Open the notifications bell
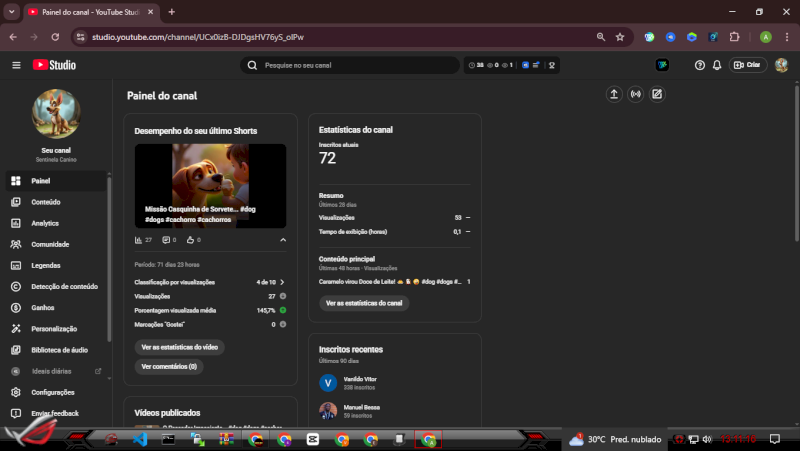Screen dimensions: 800x451 pos(716,65)
